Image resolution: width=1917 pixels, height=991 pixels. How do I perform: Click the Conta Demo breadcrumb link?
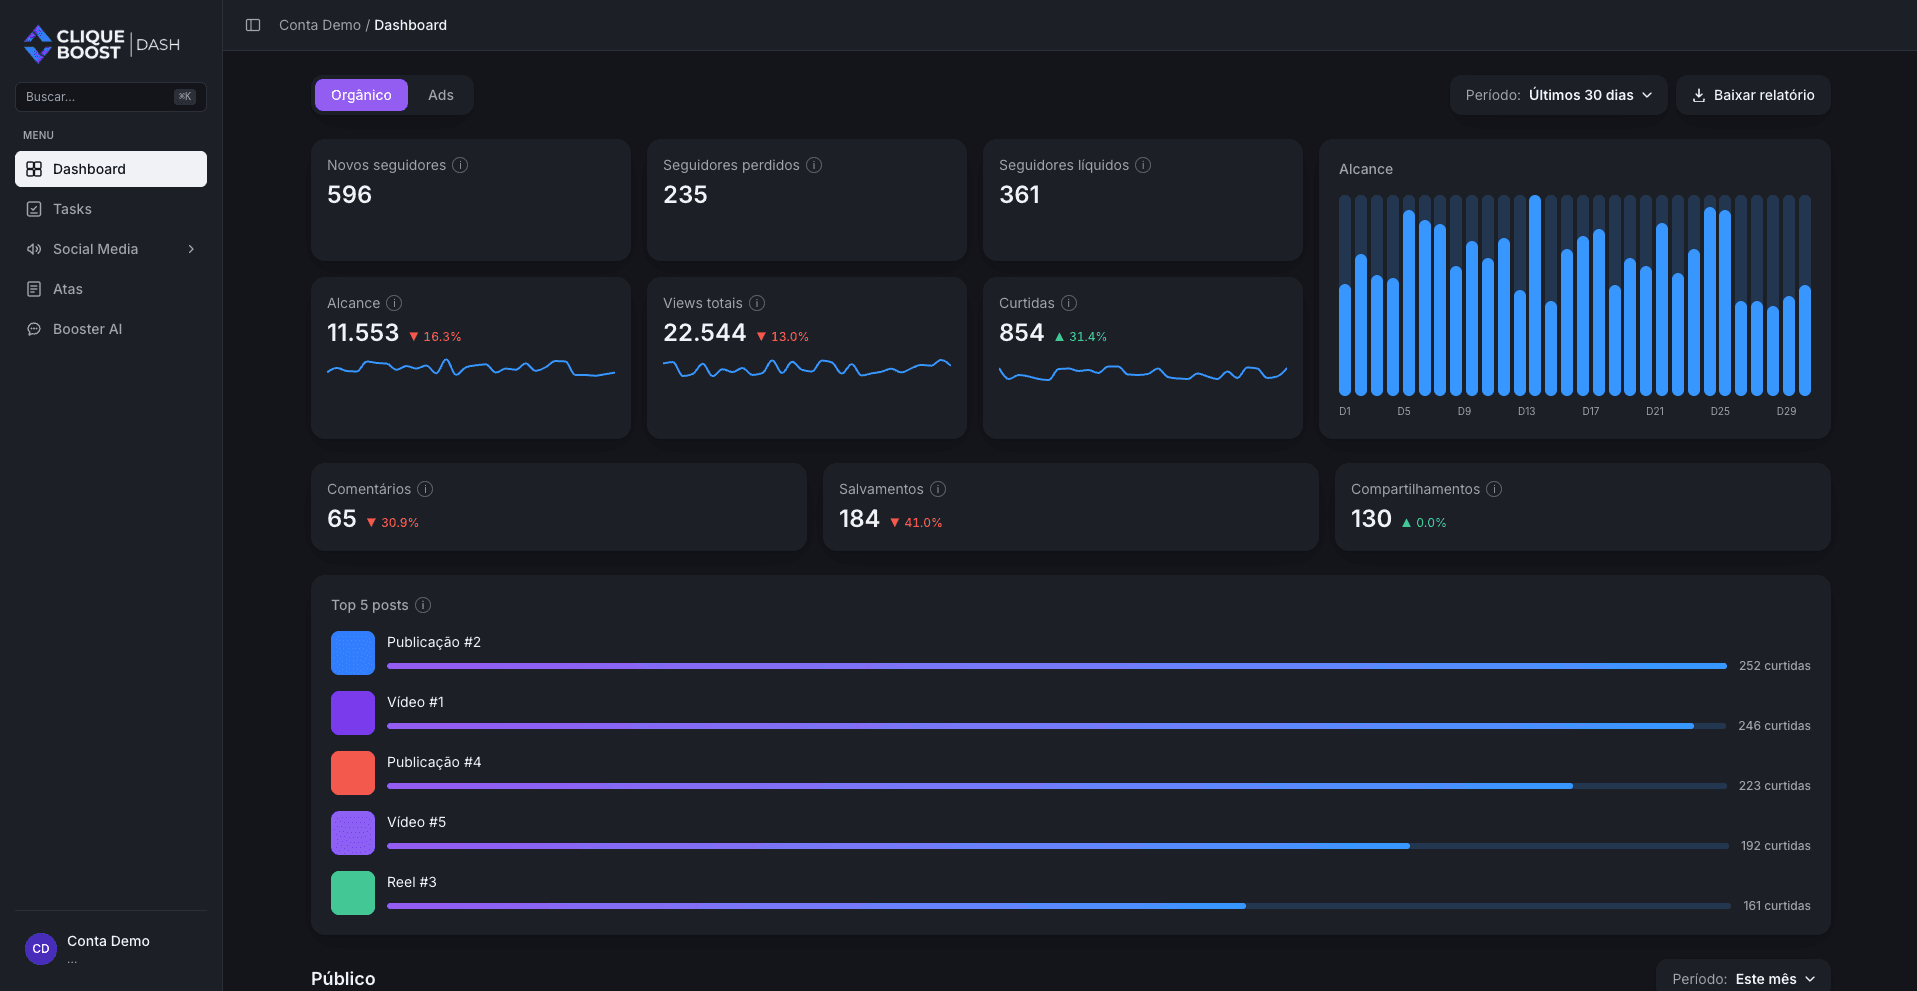320,25
